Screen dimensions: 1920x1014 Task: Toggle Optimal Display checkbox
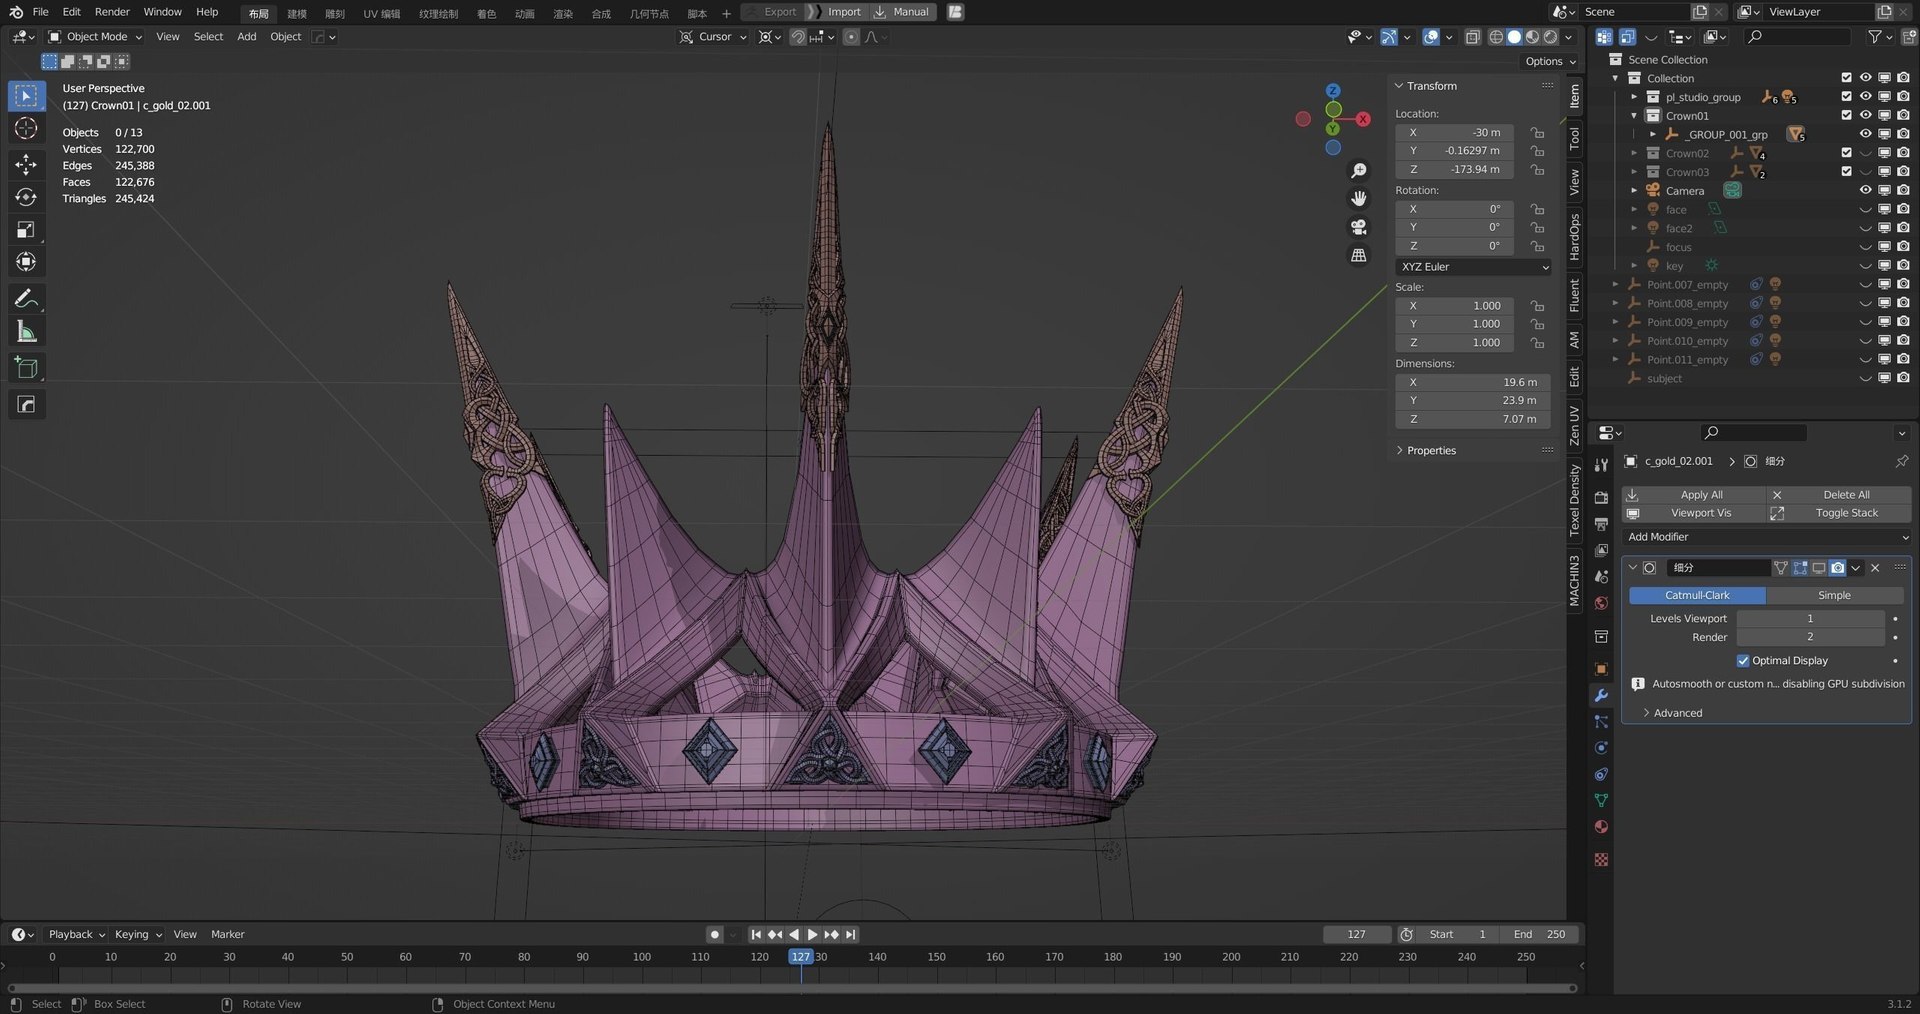pos(1743,660)
